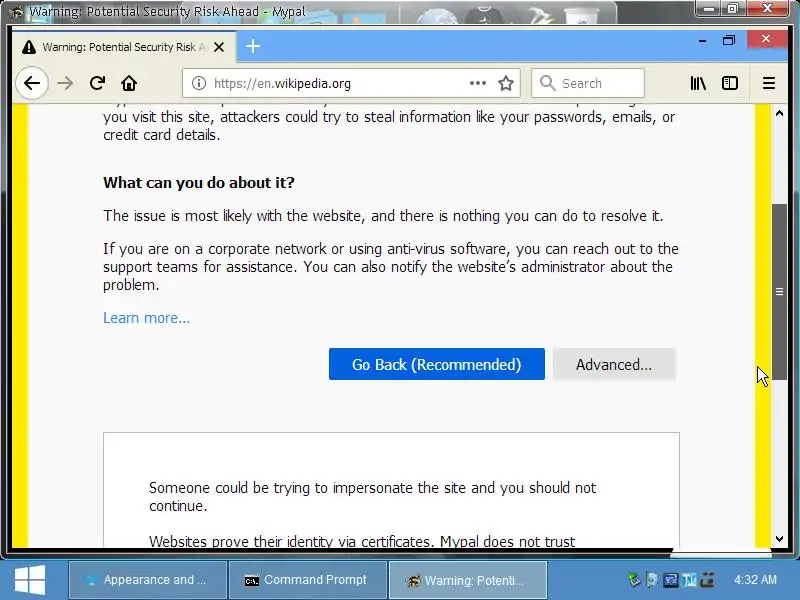
Task: Open a new tab
Action: tap(253, 46)
